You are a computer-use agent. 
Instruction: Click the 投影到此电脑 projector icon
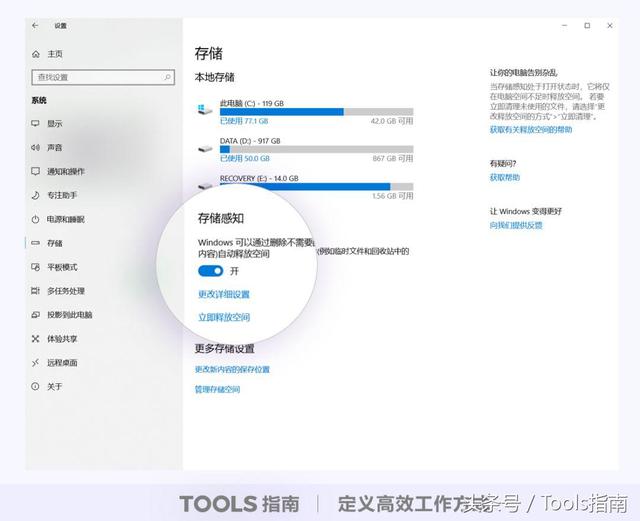(x=36, y=315)
